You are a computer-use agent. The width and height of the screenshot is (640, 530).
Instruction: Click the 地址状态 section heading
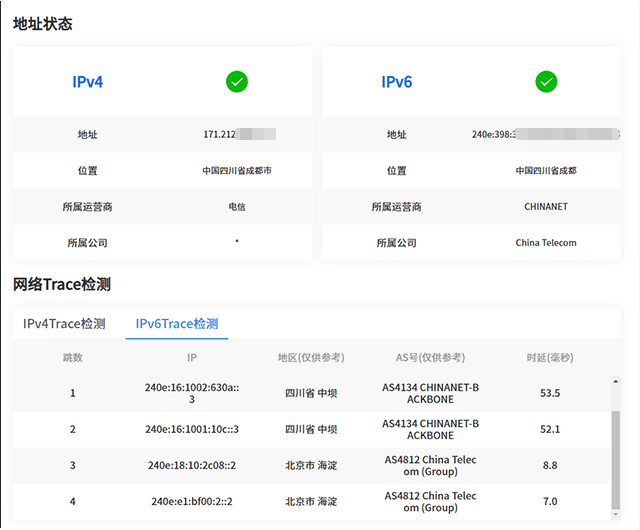click(x=42, y=23)
